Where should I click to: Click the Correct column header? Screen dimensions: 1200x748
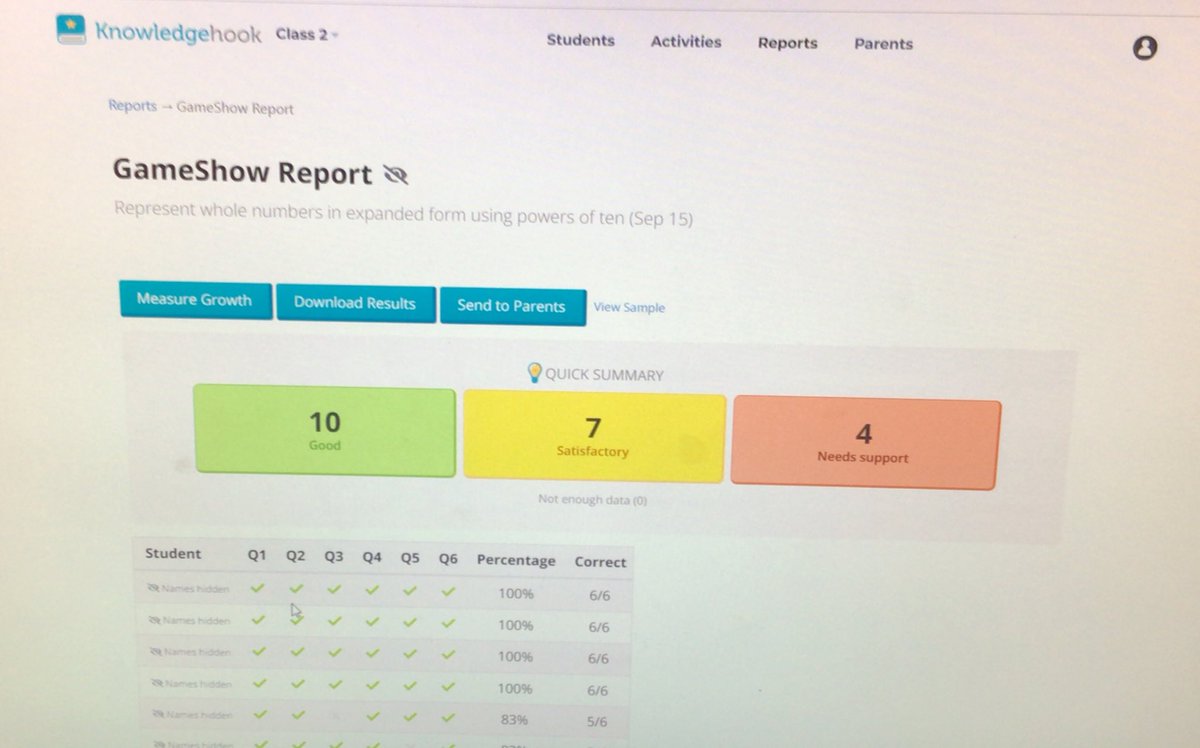click(600, 562)
